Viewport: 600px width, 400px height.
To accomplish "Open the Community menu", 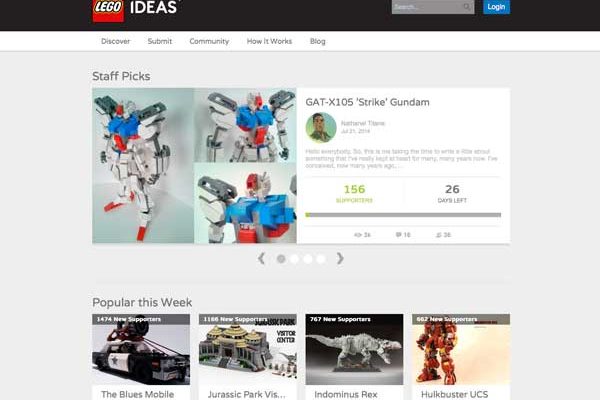I will [209, 41].
